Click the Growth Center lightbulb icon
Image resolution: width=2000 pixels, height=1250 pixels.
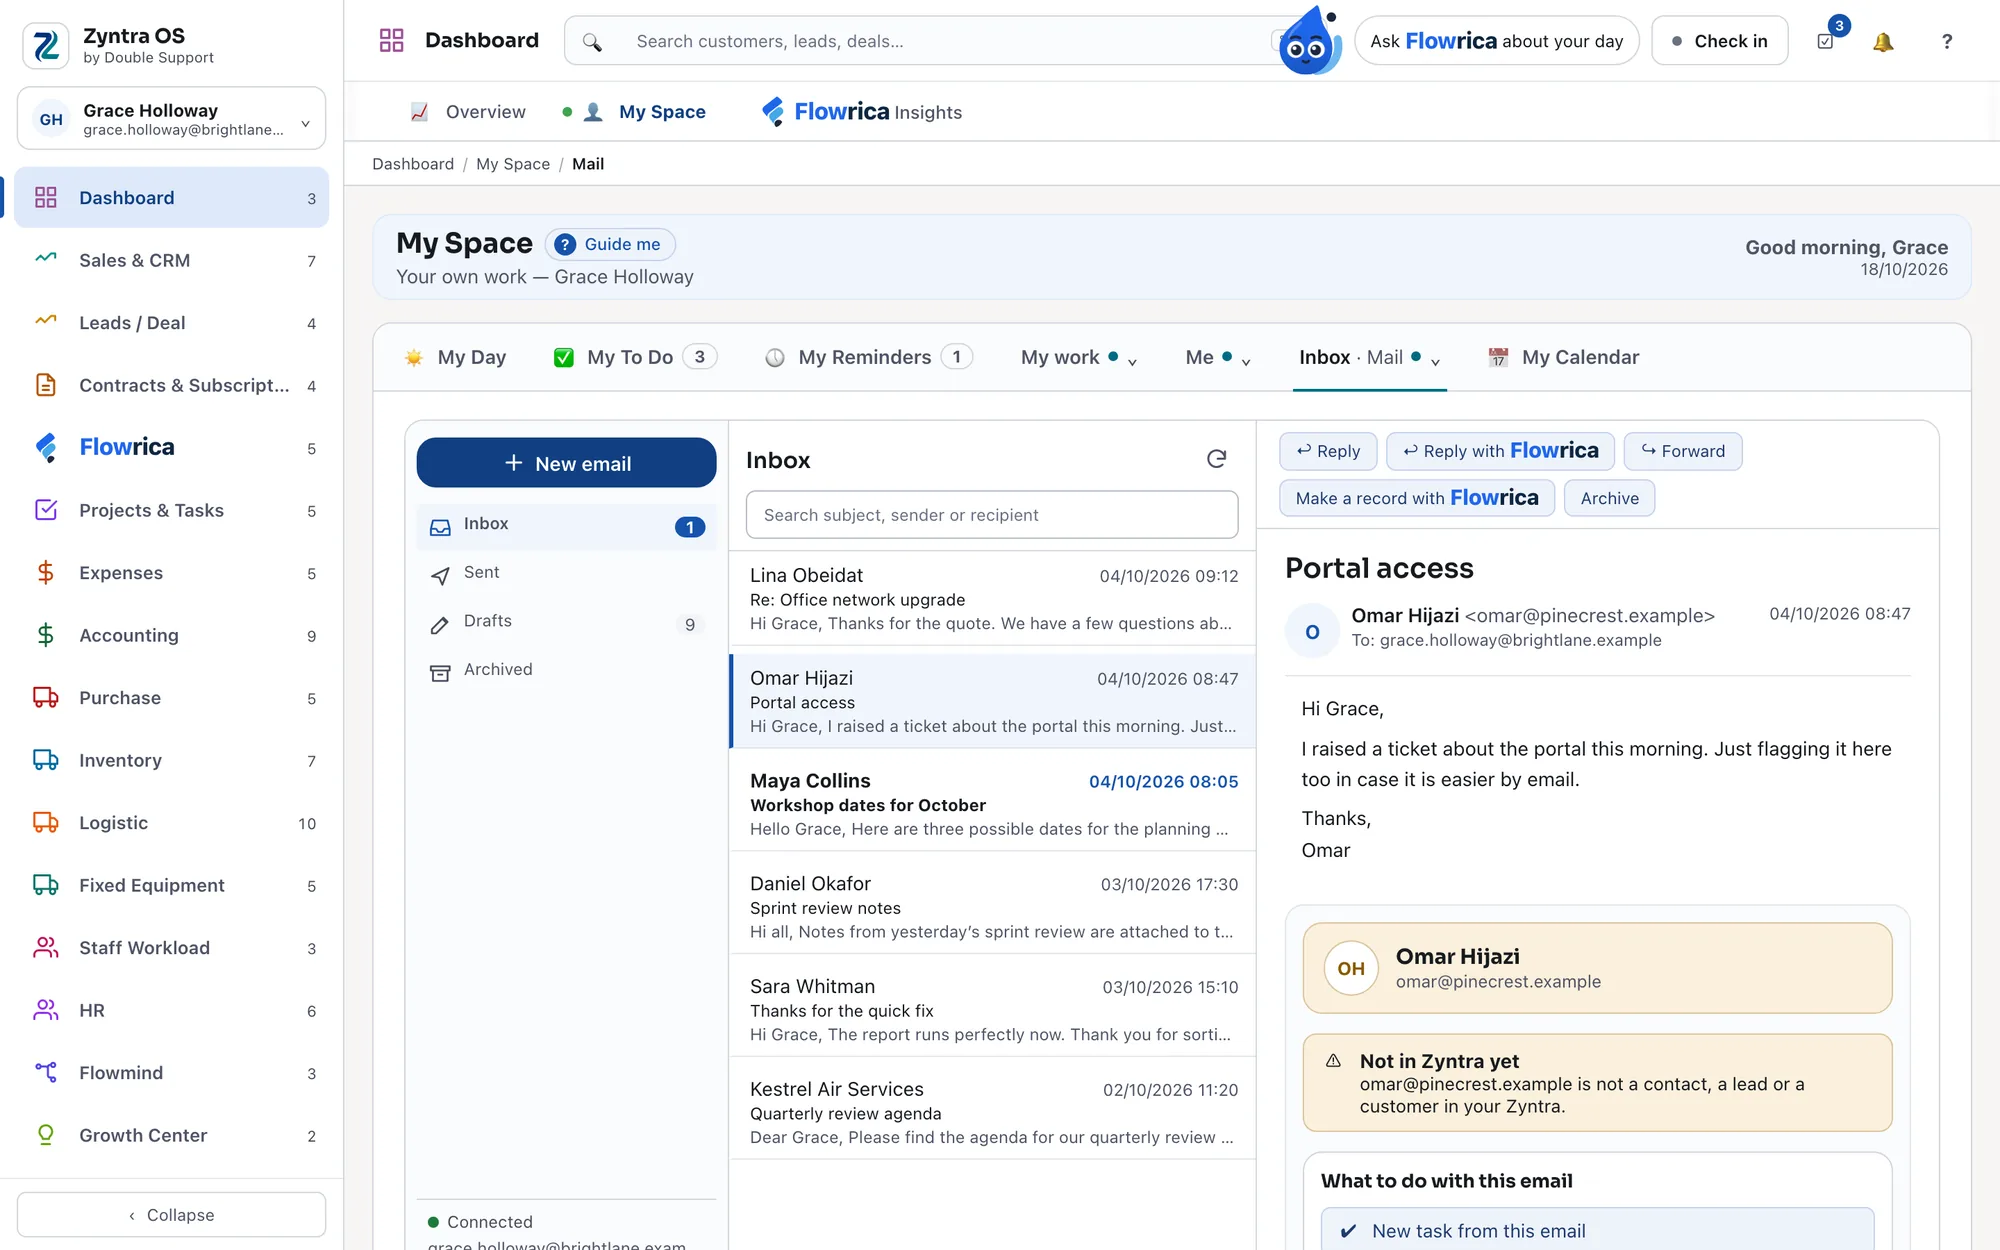[46, 1135]
